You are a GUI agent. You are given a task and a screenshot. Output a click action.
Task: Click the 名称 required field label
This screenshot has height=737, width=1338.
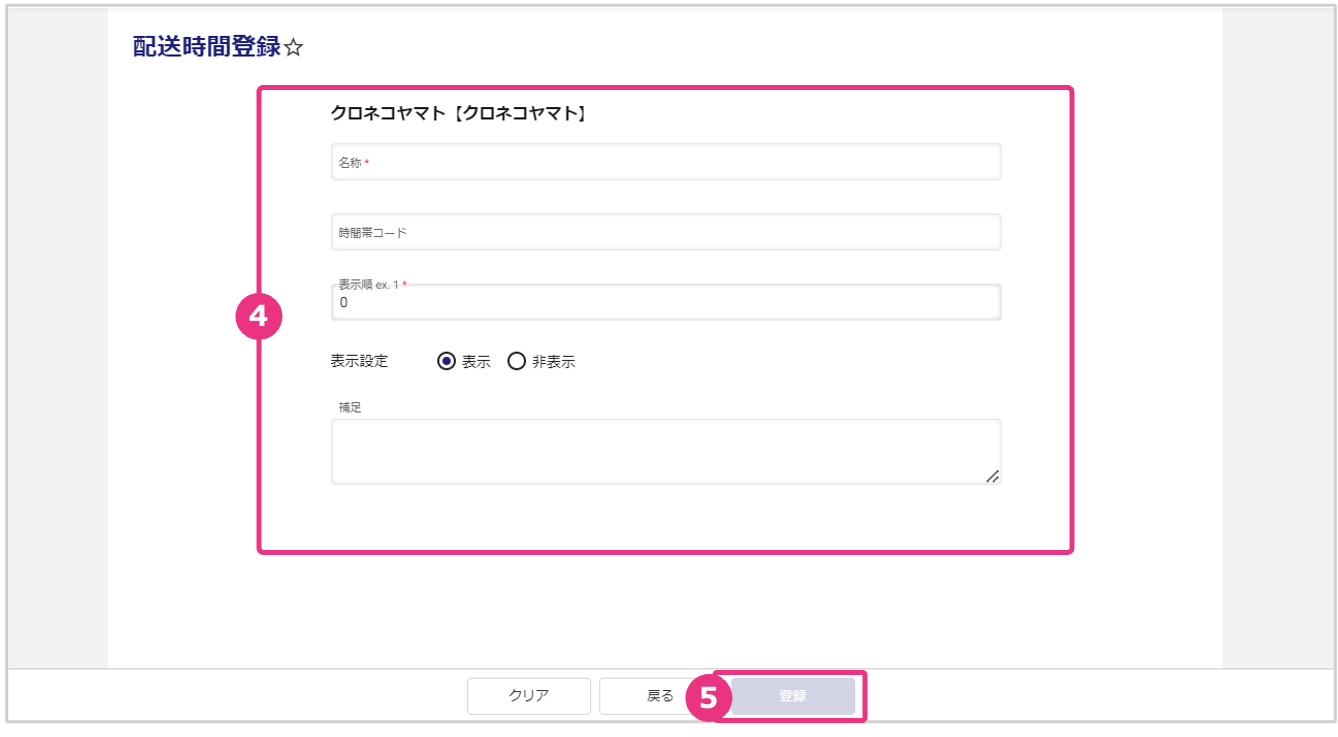click(x=351, y=162)
